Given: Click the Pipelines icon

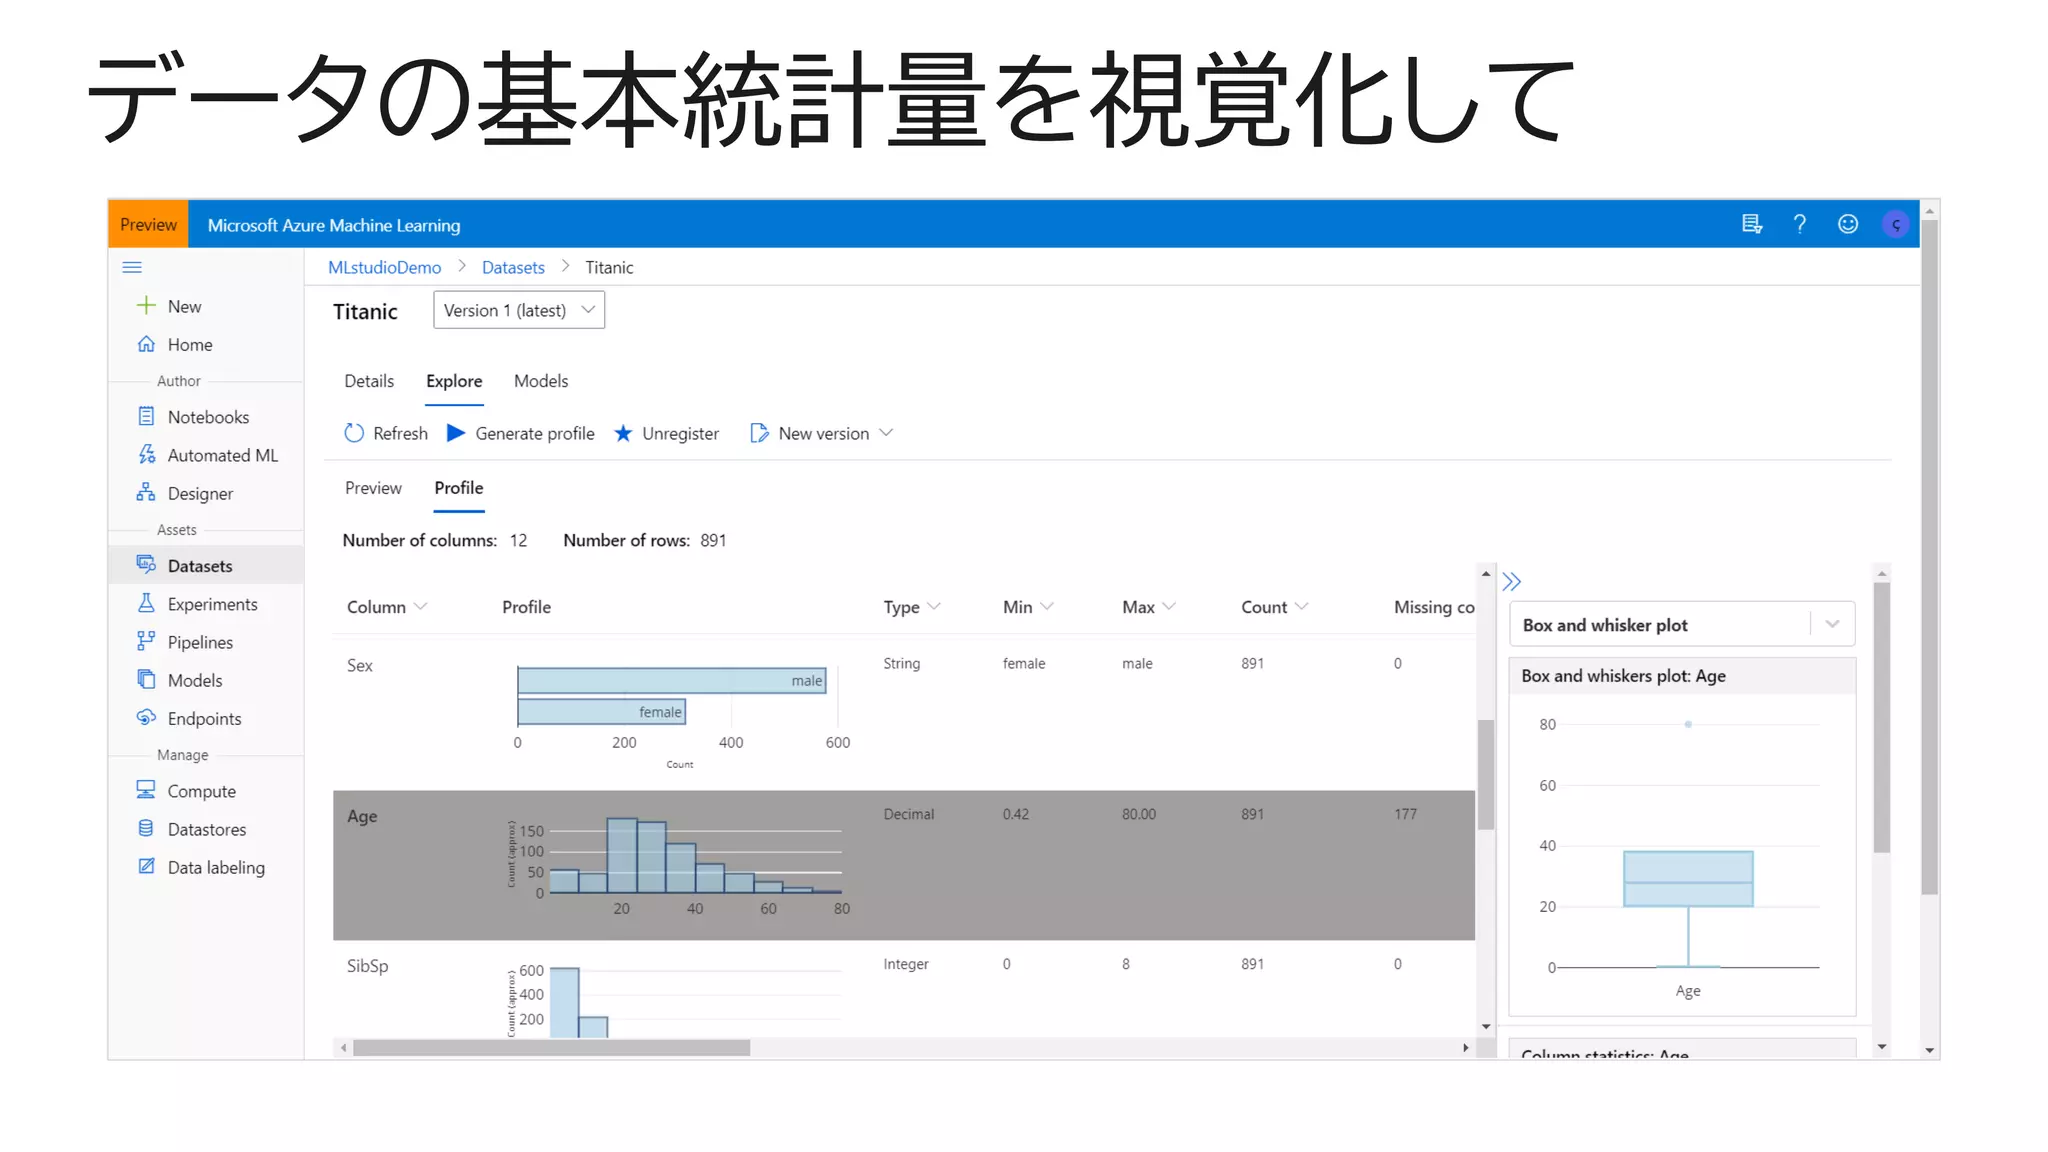Looking at the screenshot, I should pyautogui.click(x=146, y=641).
